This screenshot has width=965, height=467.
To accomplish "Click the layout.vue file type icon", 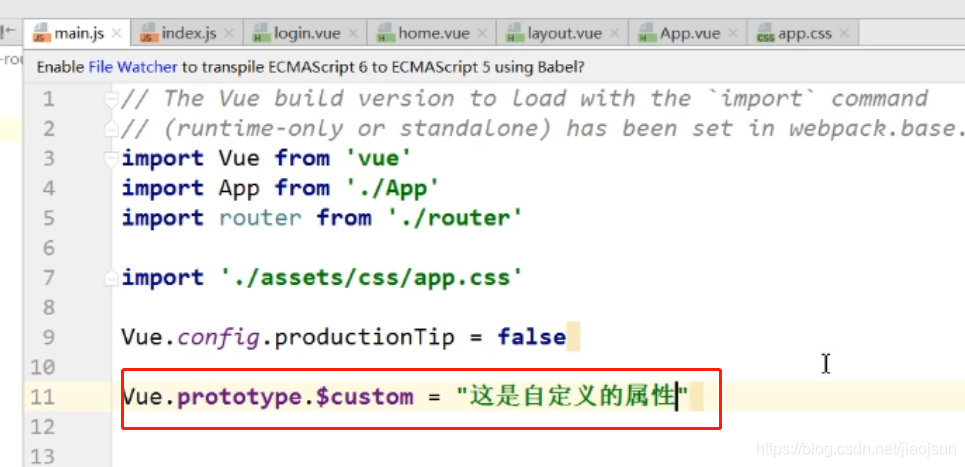I will (x=515, y=33).
